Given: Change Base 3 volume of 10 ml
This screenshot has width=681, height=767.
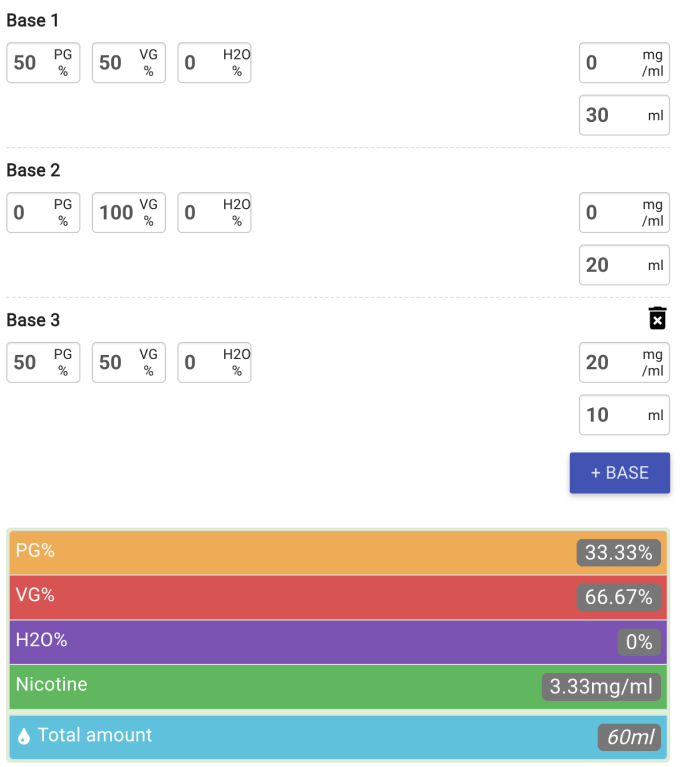Looking at the screenshot, I should pos(624,415).
